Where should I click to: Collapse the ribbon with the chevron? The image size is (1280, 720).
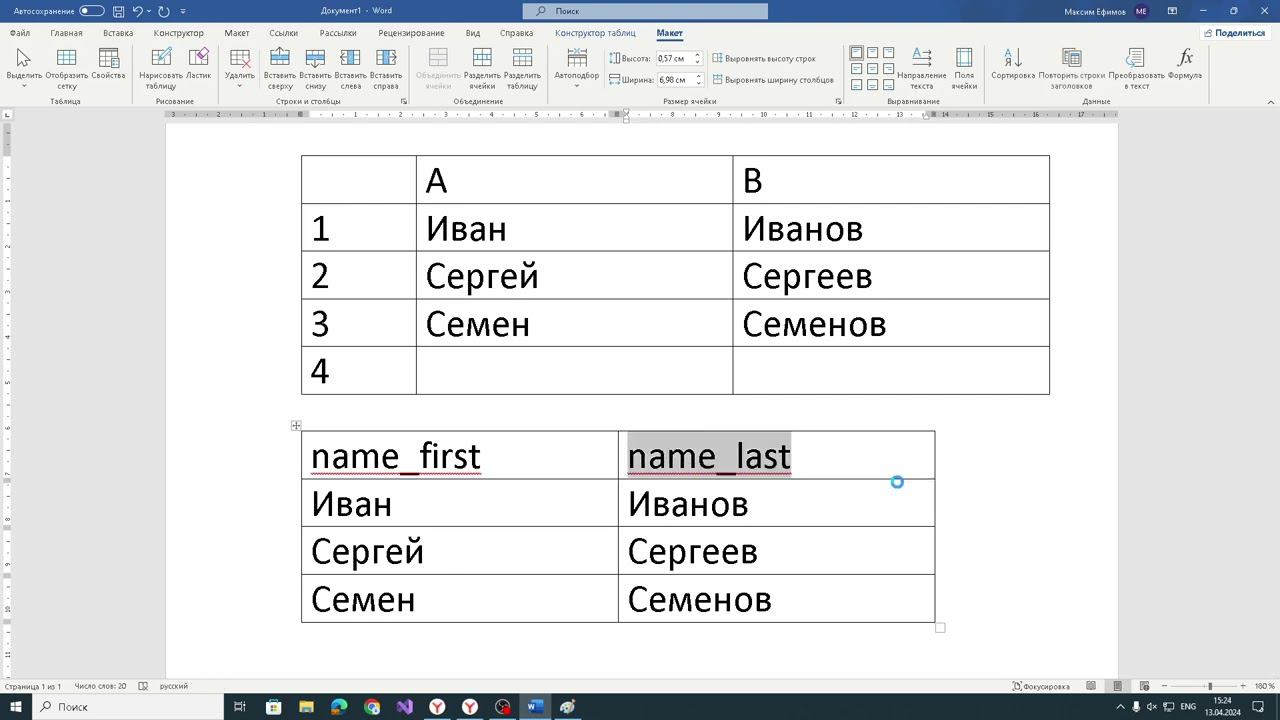1271,101
